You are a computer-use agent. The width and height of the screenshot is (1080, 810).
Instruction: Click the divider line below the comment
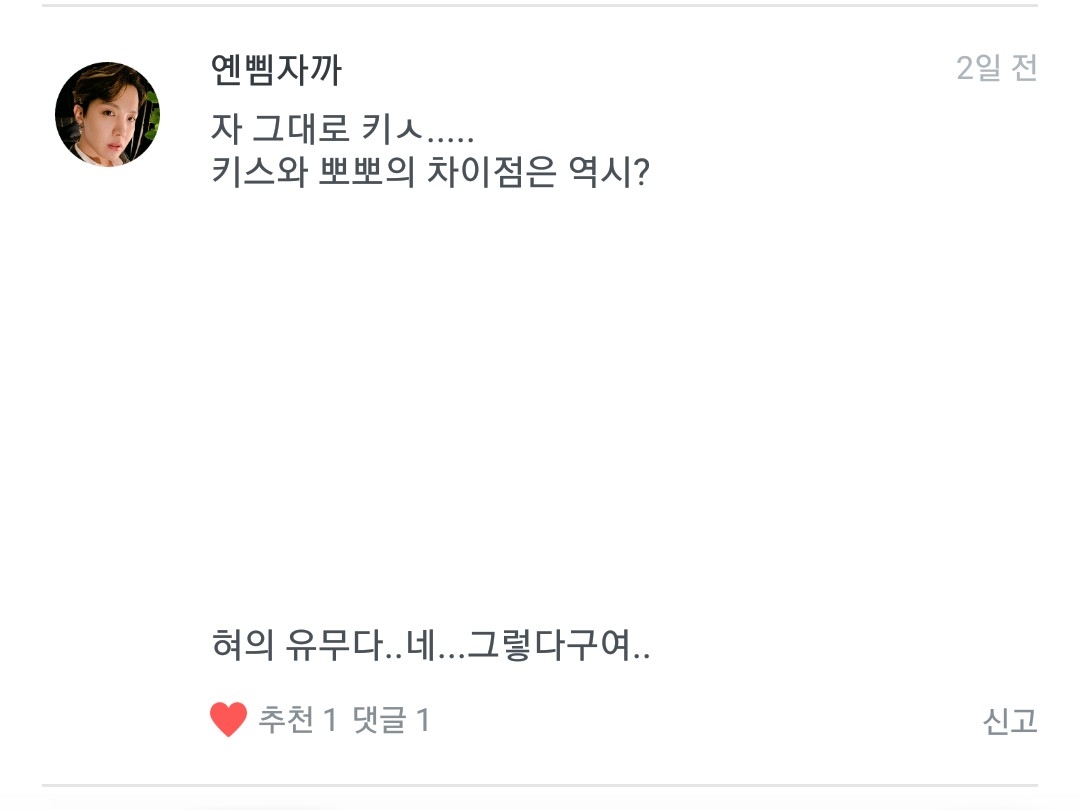[540, 786]
